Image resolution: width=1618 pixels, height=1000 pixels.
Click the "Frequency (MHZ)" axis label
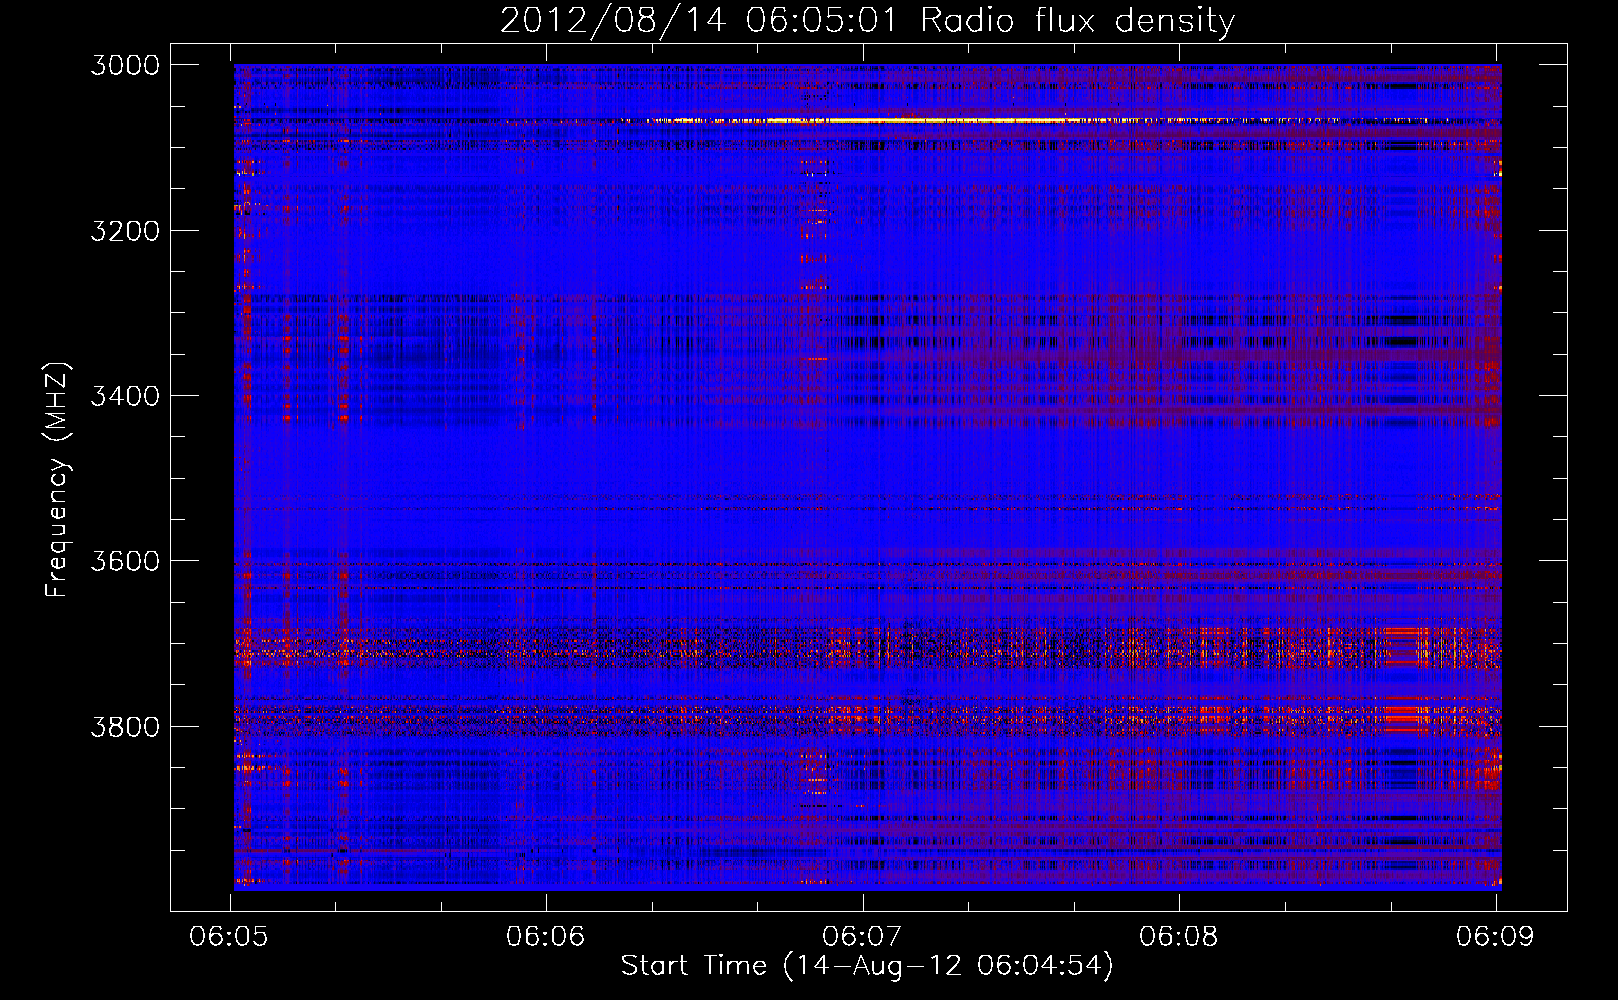[x=57, y=480]
